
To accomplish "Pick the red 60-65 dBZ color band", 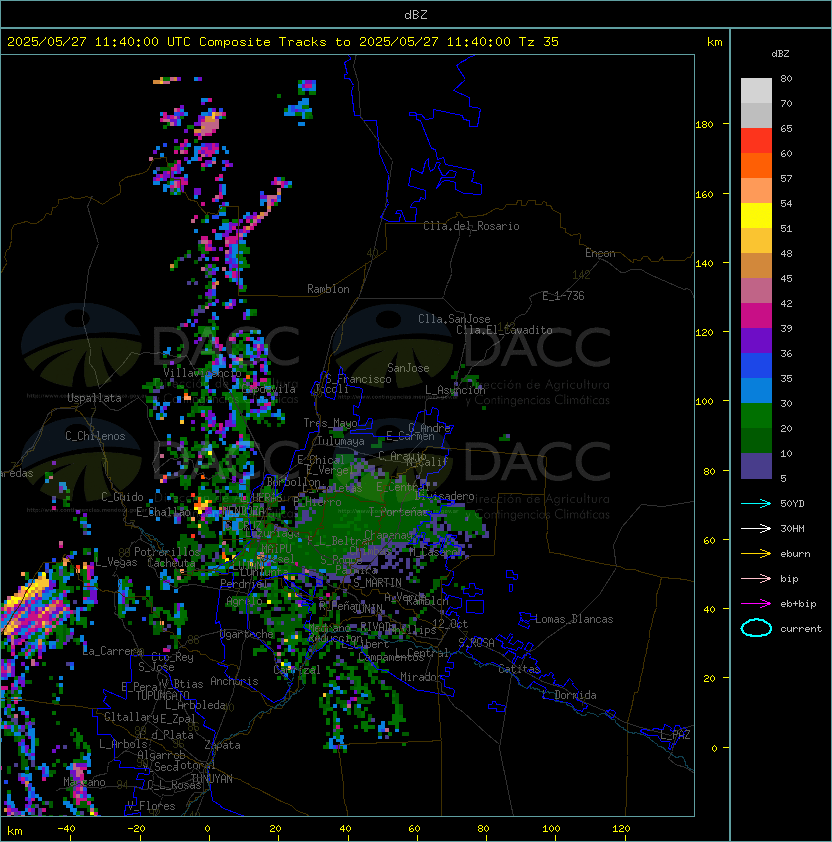I will point(756,140).
